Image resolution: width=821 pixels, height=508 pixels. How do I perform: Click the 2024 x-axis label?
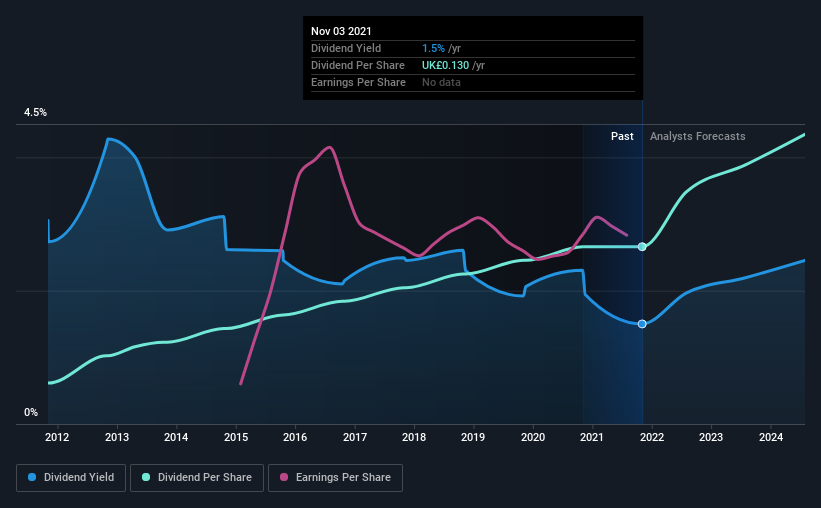pyautogui.click(x=771, y=437)
